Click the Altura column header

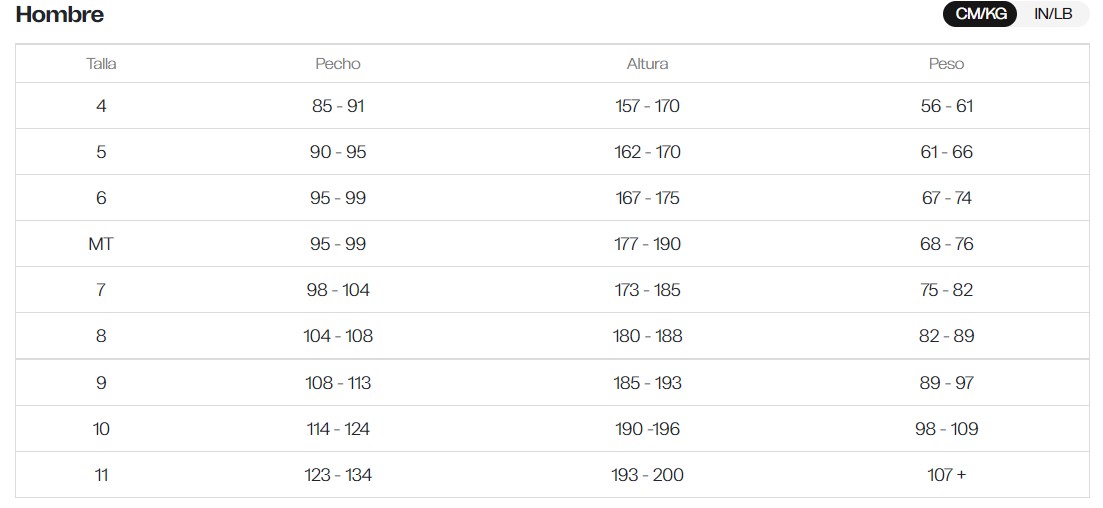(647, 64)
